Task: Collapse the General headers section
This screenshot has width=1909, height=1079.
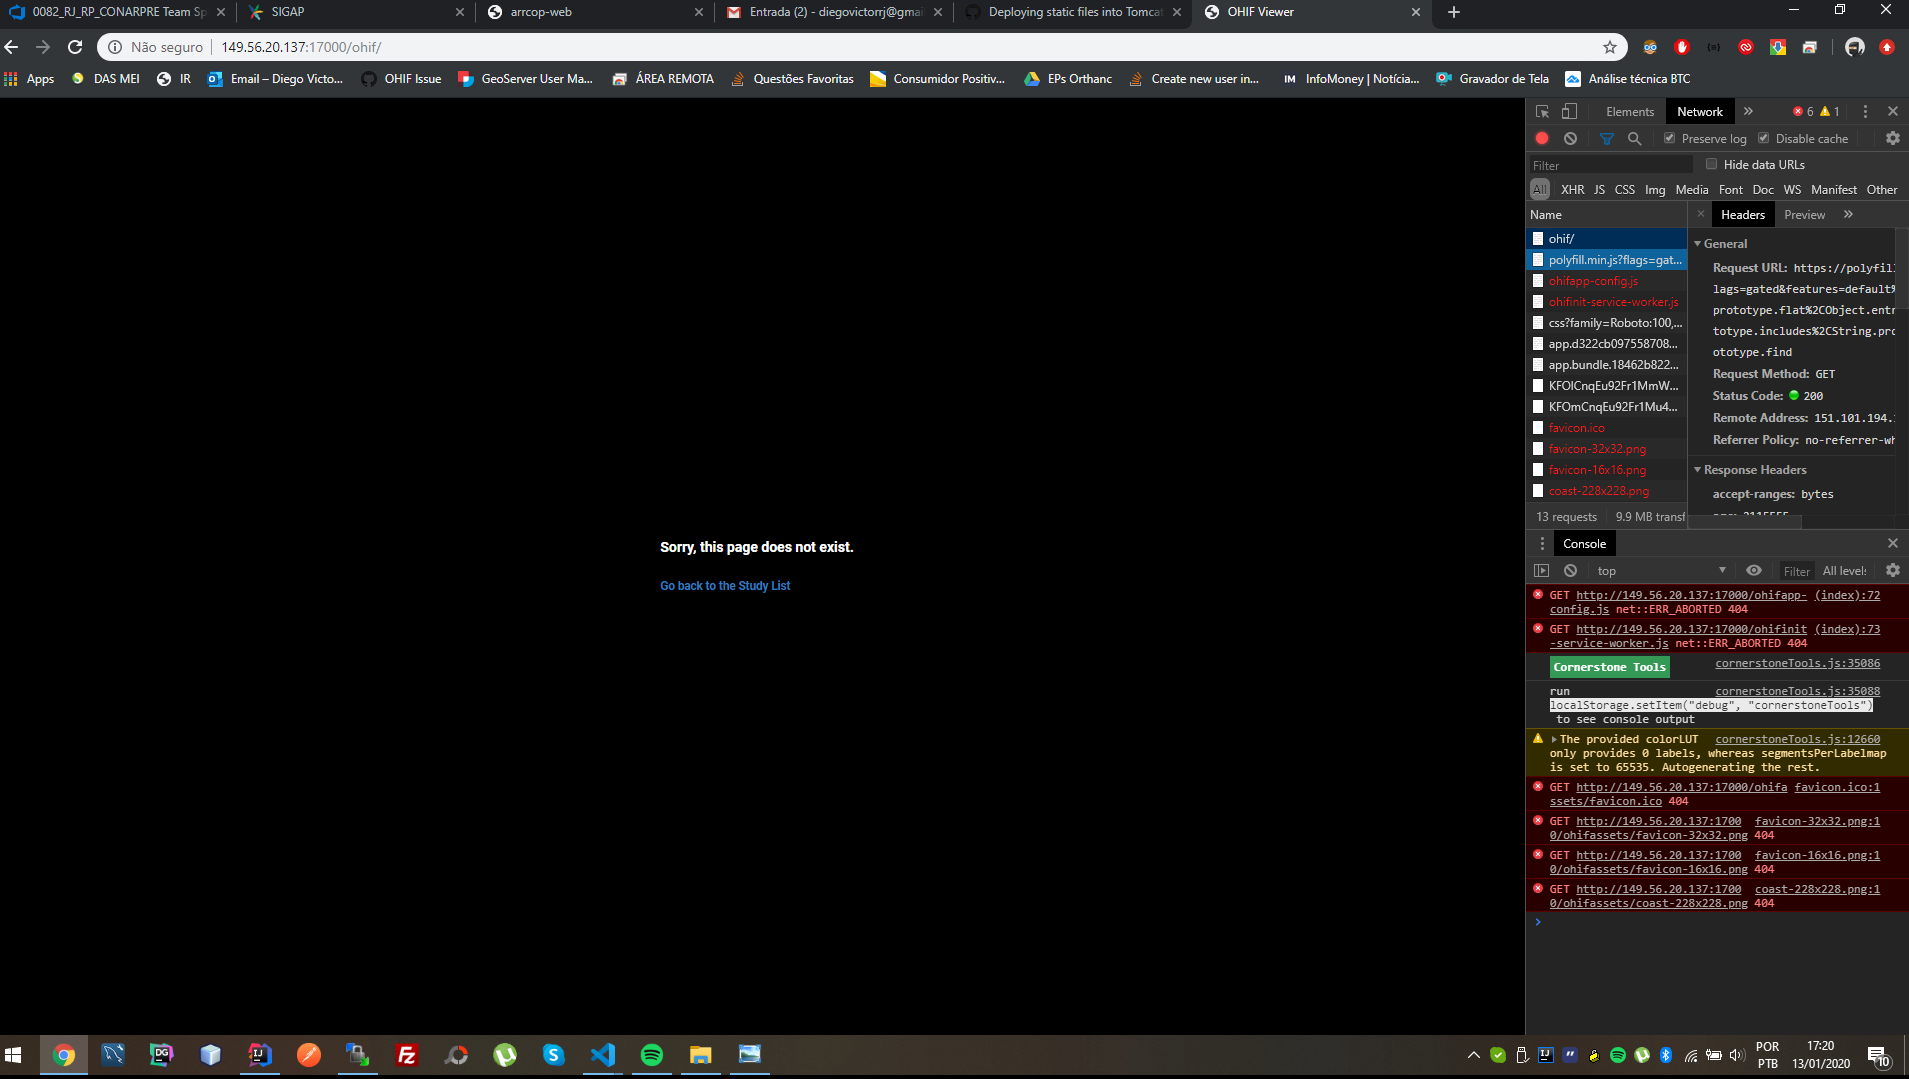Action: pos(1697,243)
